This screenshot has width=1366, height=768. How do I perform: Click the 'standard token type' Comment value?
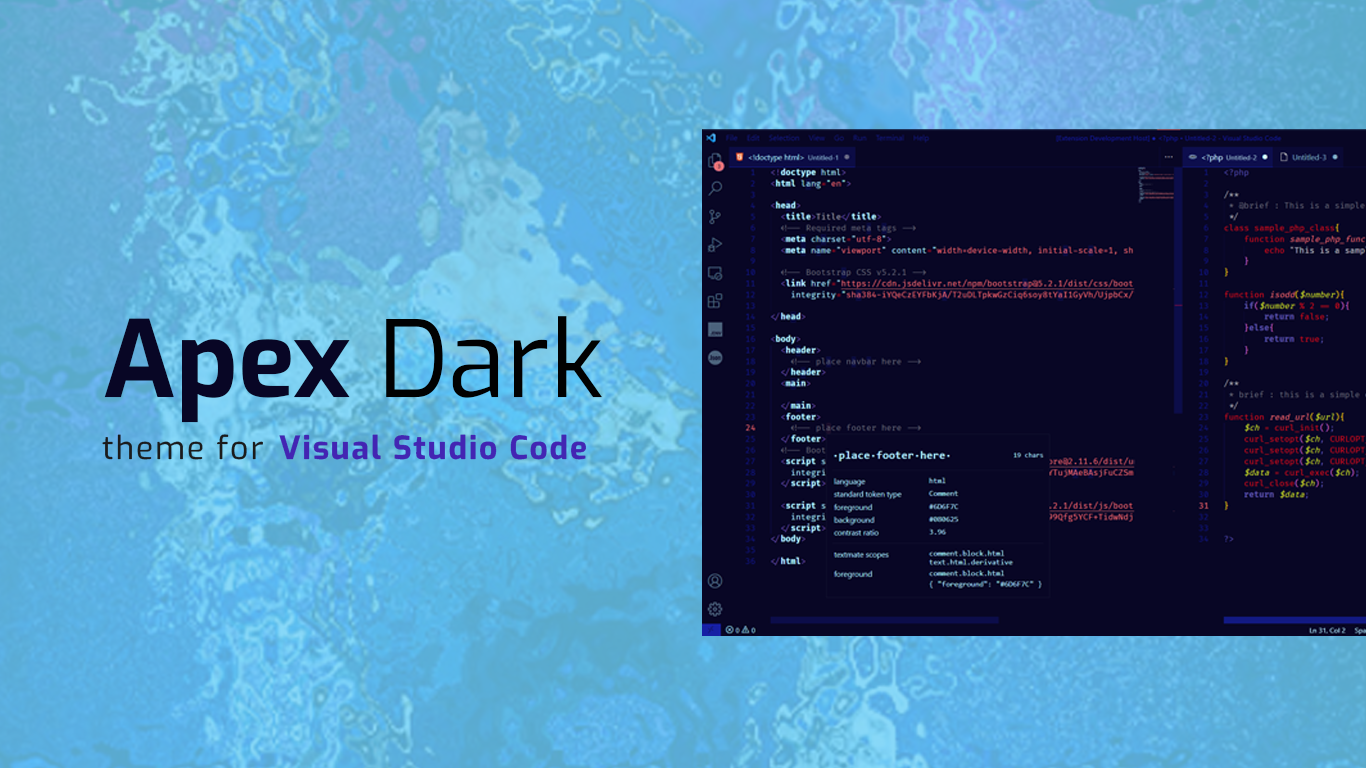coord(943,494)
